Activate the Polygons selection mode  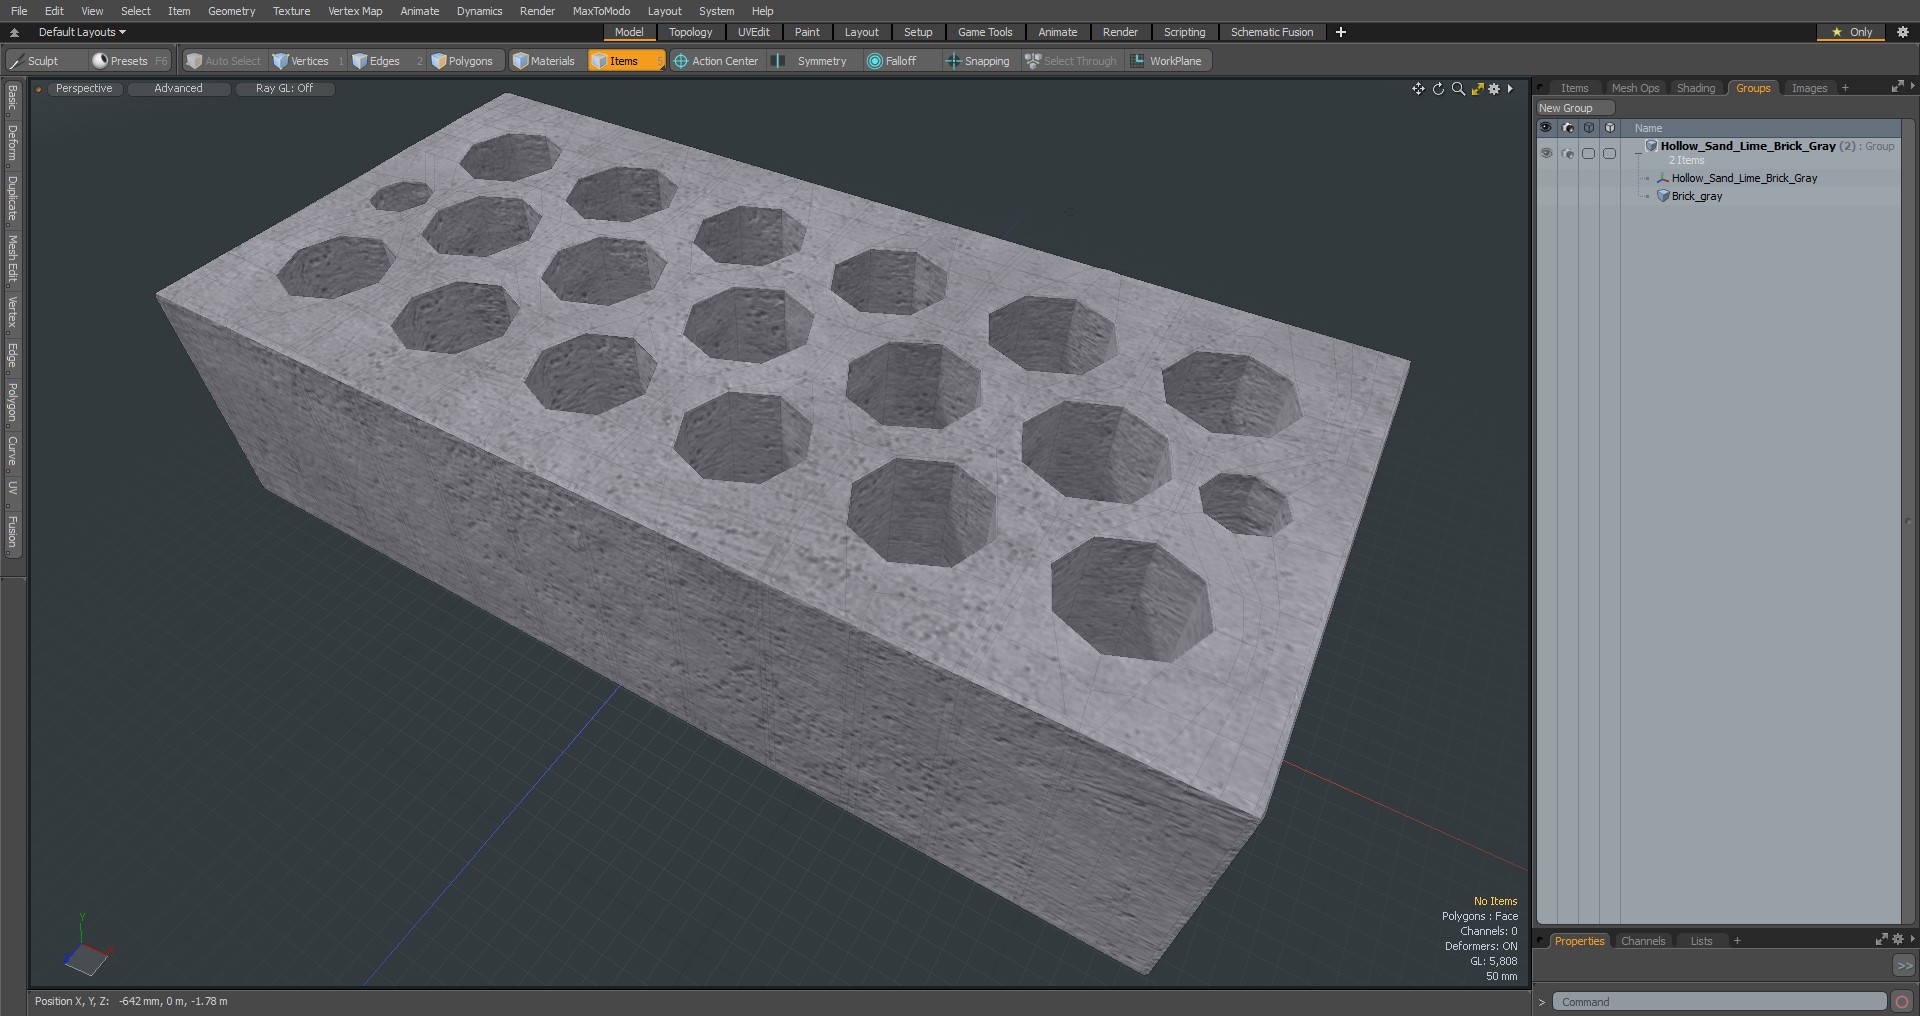(x=463, y=61)
